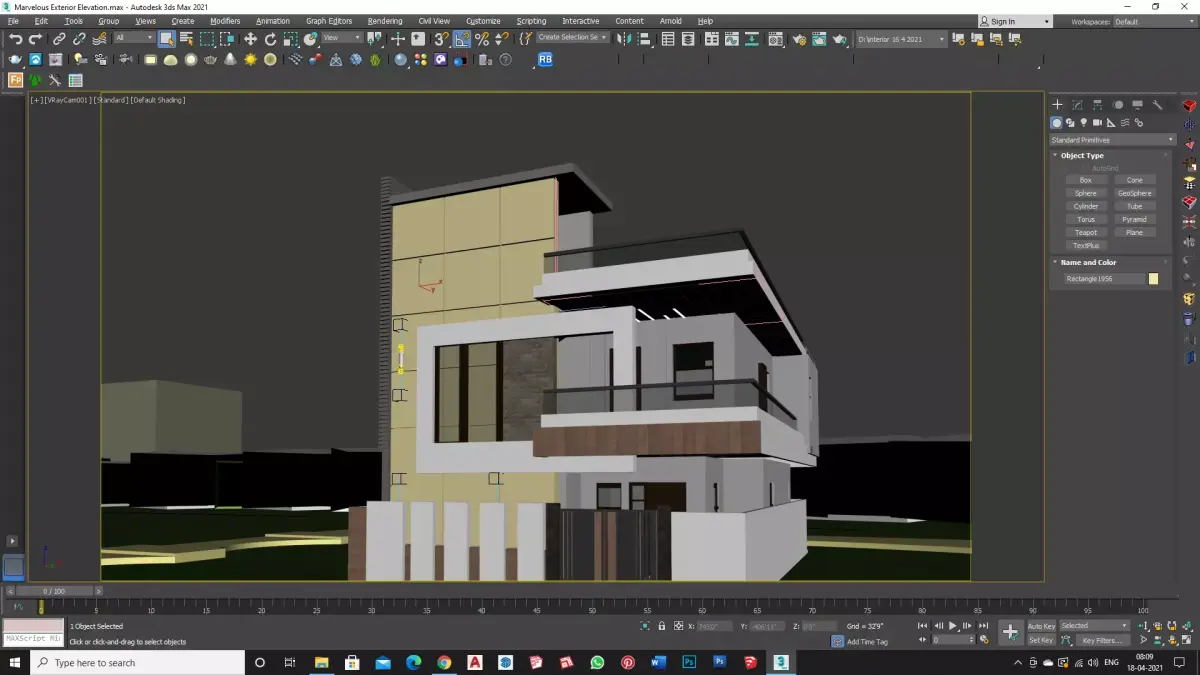The height and width of the screenshot is (675, 1200).
Task: Click the time slider 0 / 100 handle
Action: click(x=56, y=591)
